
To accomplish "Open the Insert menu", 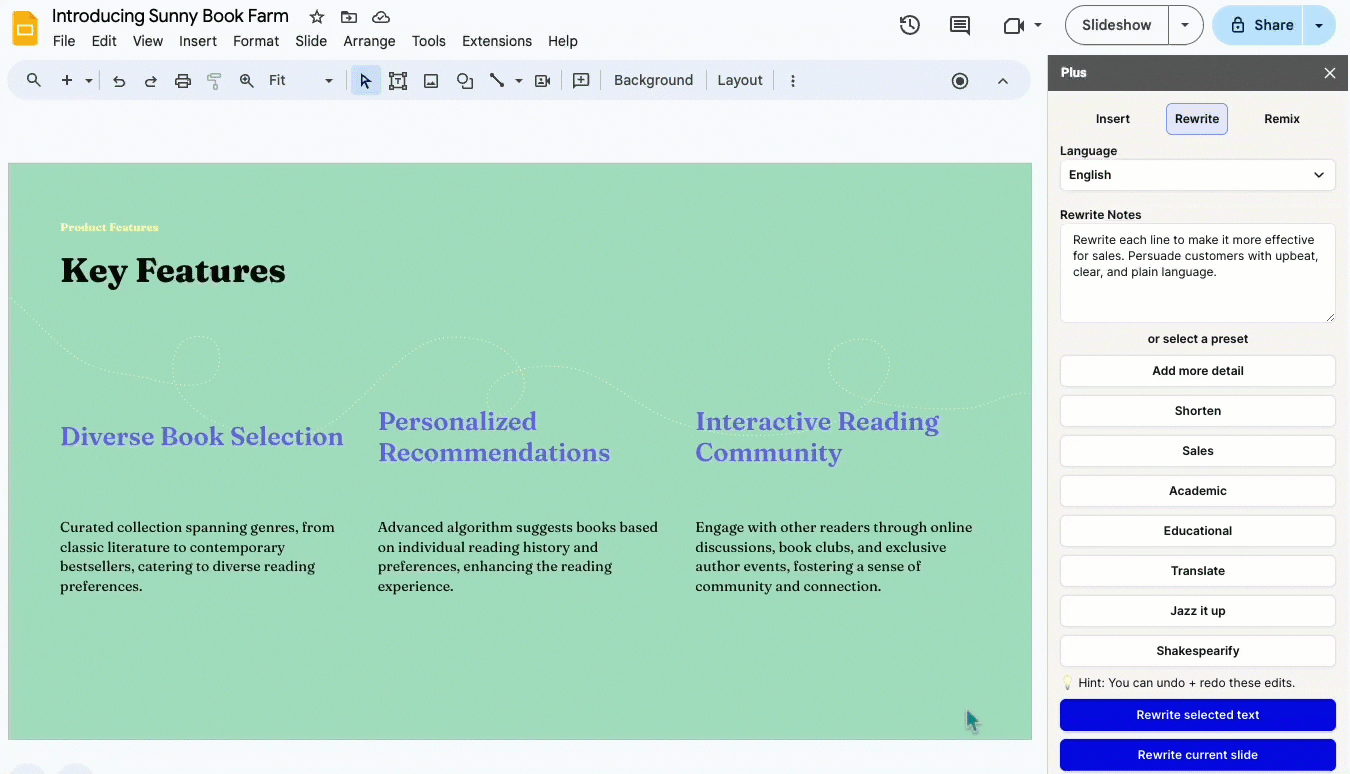I will [x=198, y=41].
